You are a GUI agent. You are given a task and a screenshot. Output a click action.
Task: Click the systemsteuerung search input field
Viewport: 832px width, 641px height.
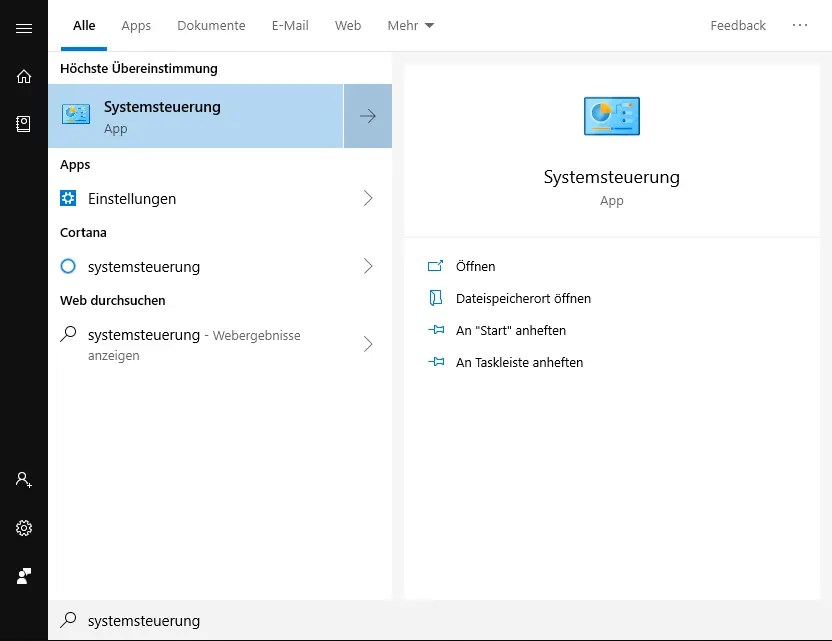pos(200,620)
